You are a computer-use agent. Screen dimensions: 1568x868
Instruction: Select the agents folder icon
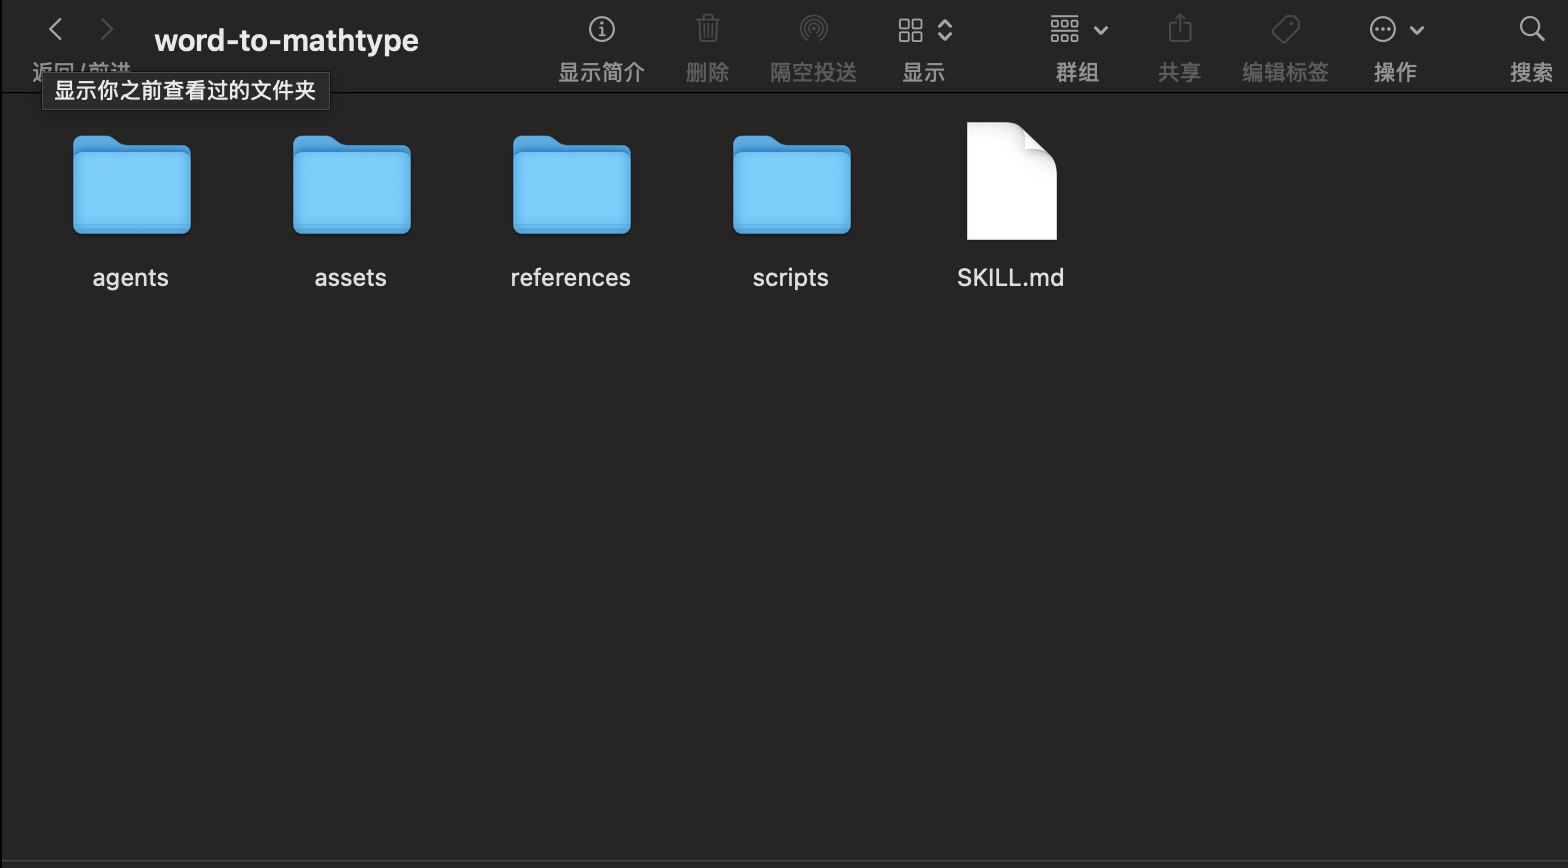(132, 185)
